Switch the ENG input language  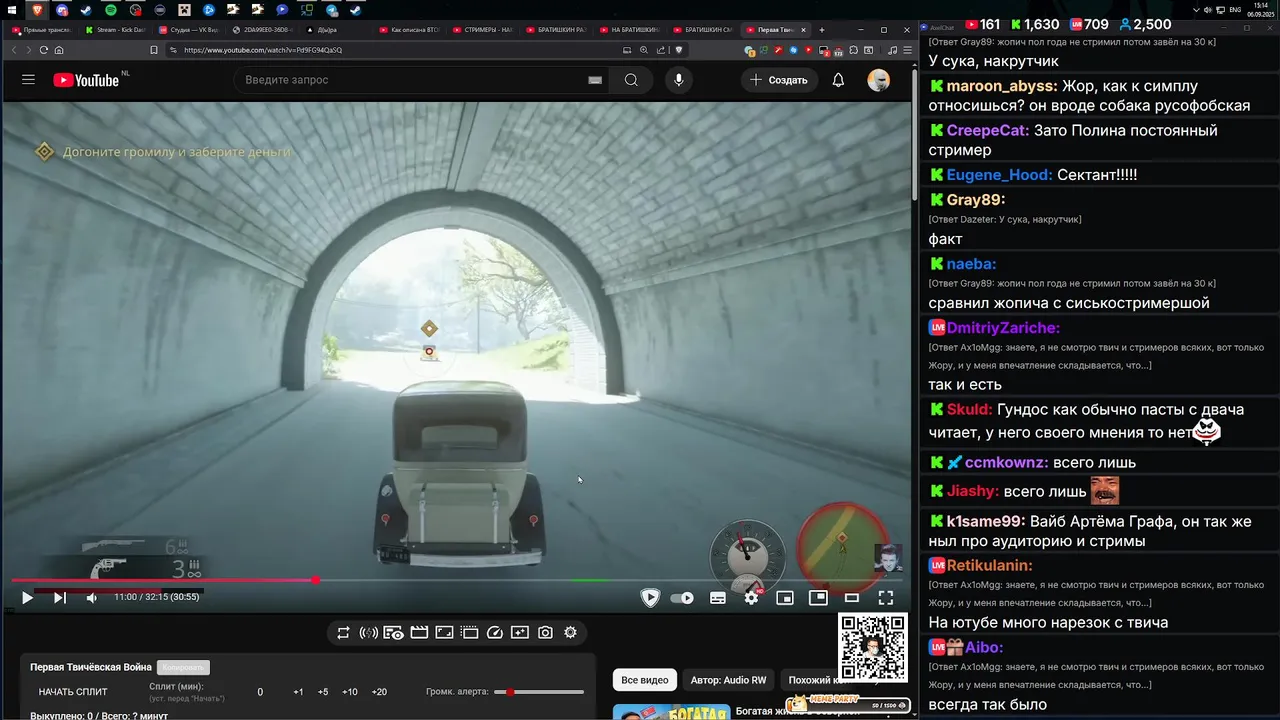pos(1235,10)
